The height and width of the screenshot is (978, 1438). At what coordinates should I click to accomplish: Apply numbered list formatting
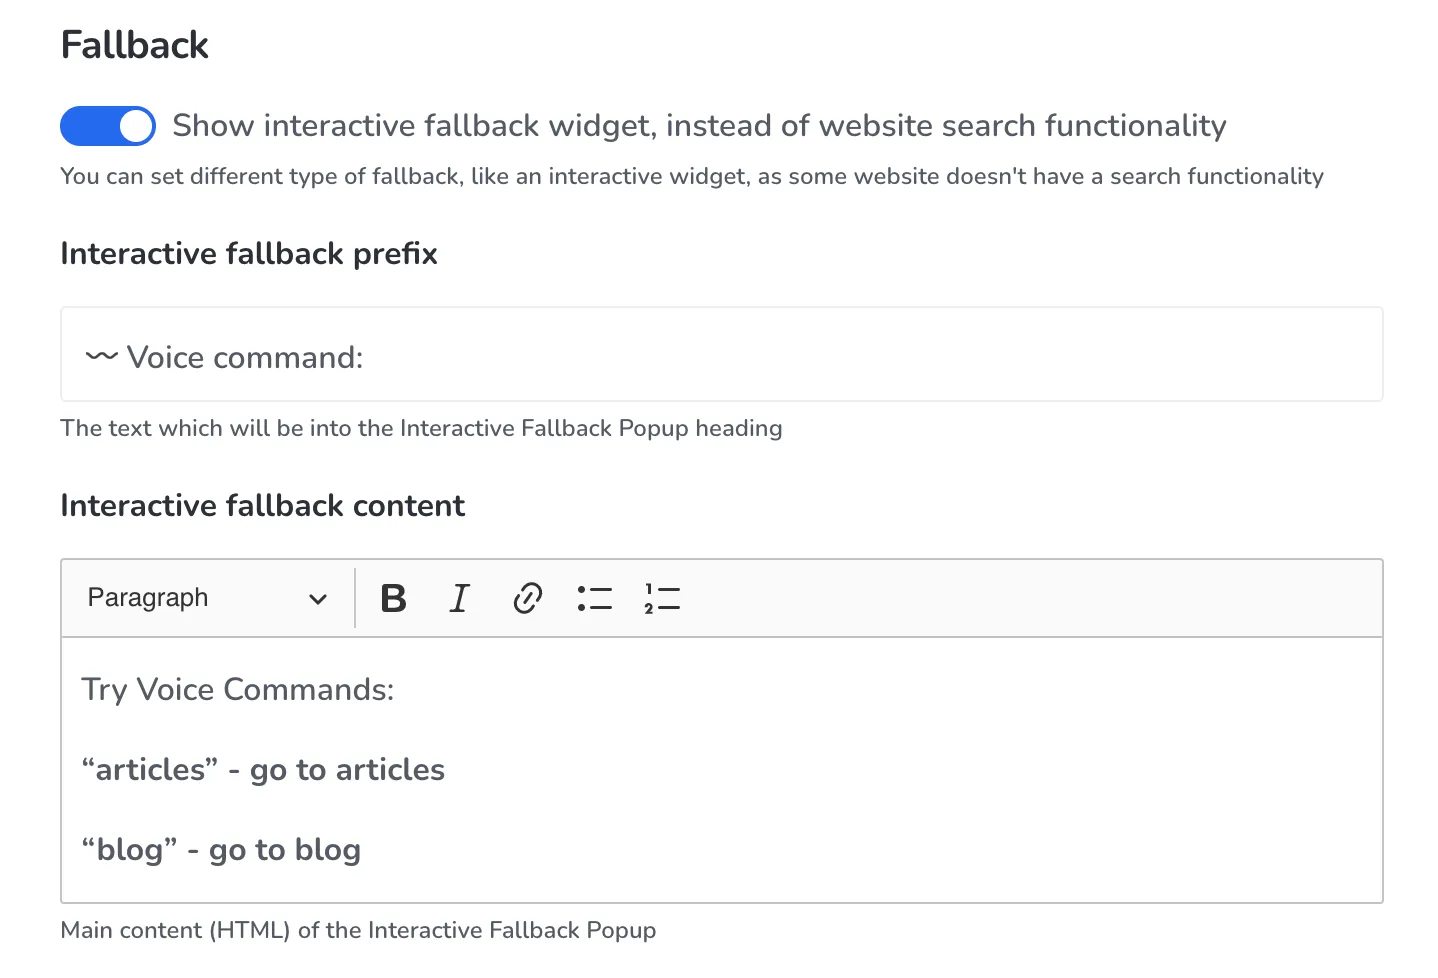[662, 598]
